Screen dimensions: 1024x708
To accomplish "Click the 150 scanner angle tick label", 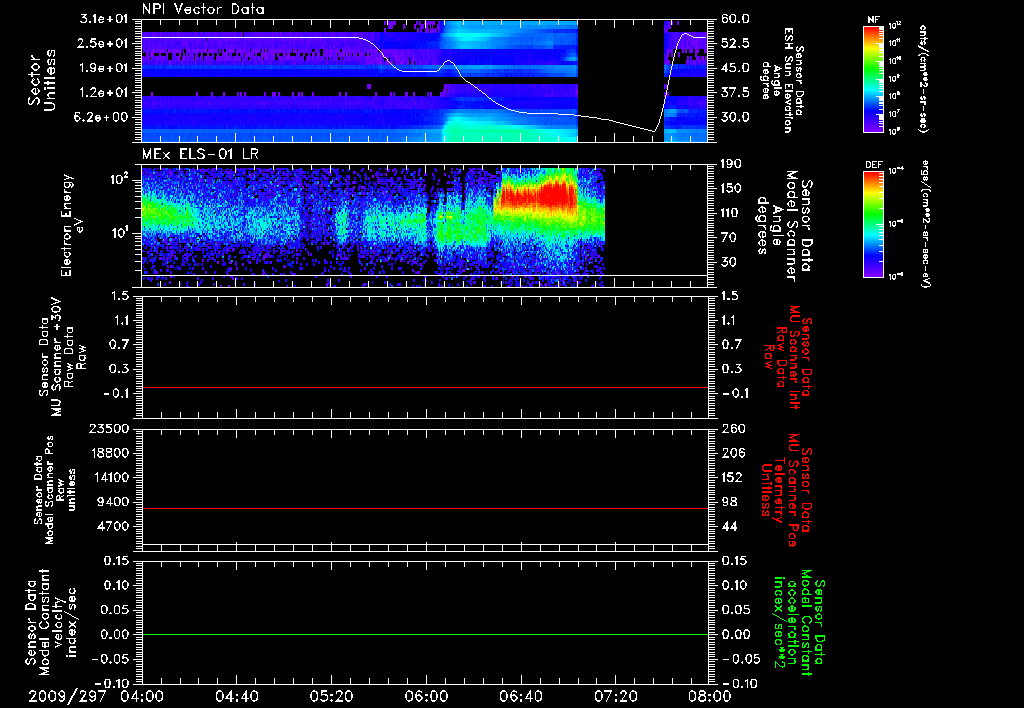I will pyautogui.click(x=731, y=189).
